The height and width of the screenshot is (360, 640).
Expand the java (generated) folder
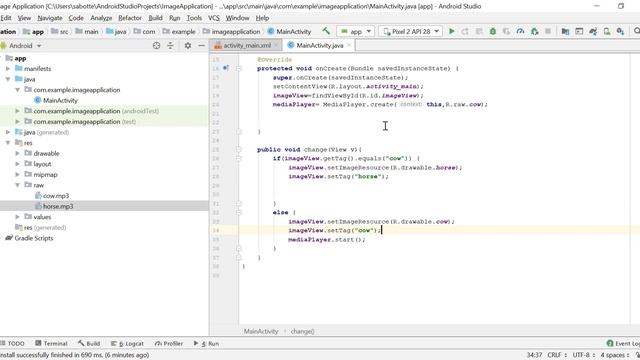(x=8, y=132)
